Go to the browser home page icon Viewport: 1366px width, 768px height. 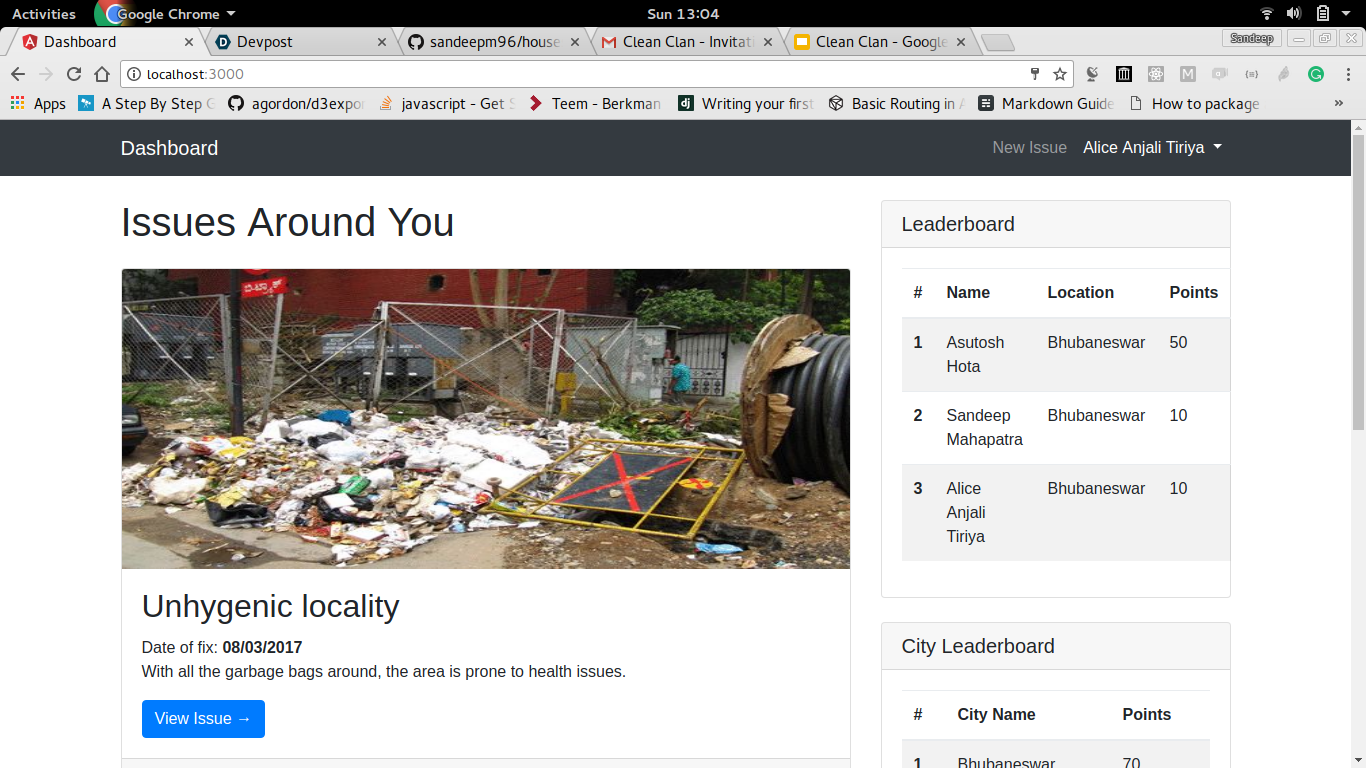pyautogui.click(x=102, y=74)
